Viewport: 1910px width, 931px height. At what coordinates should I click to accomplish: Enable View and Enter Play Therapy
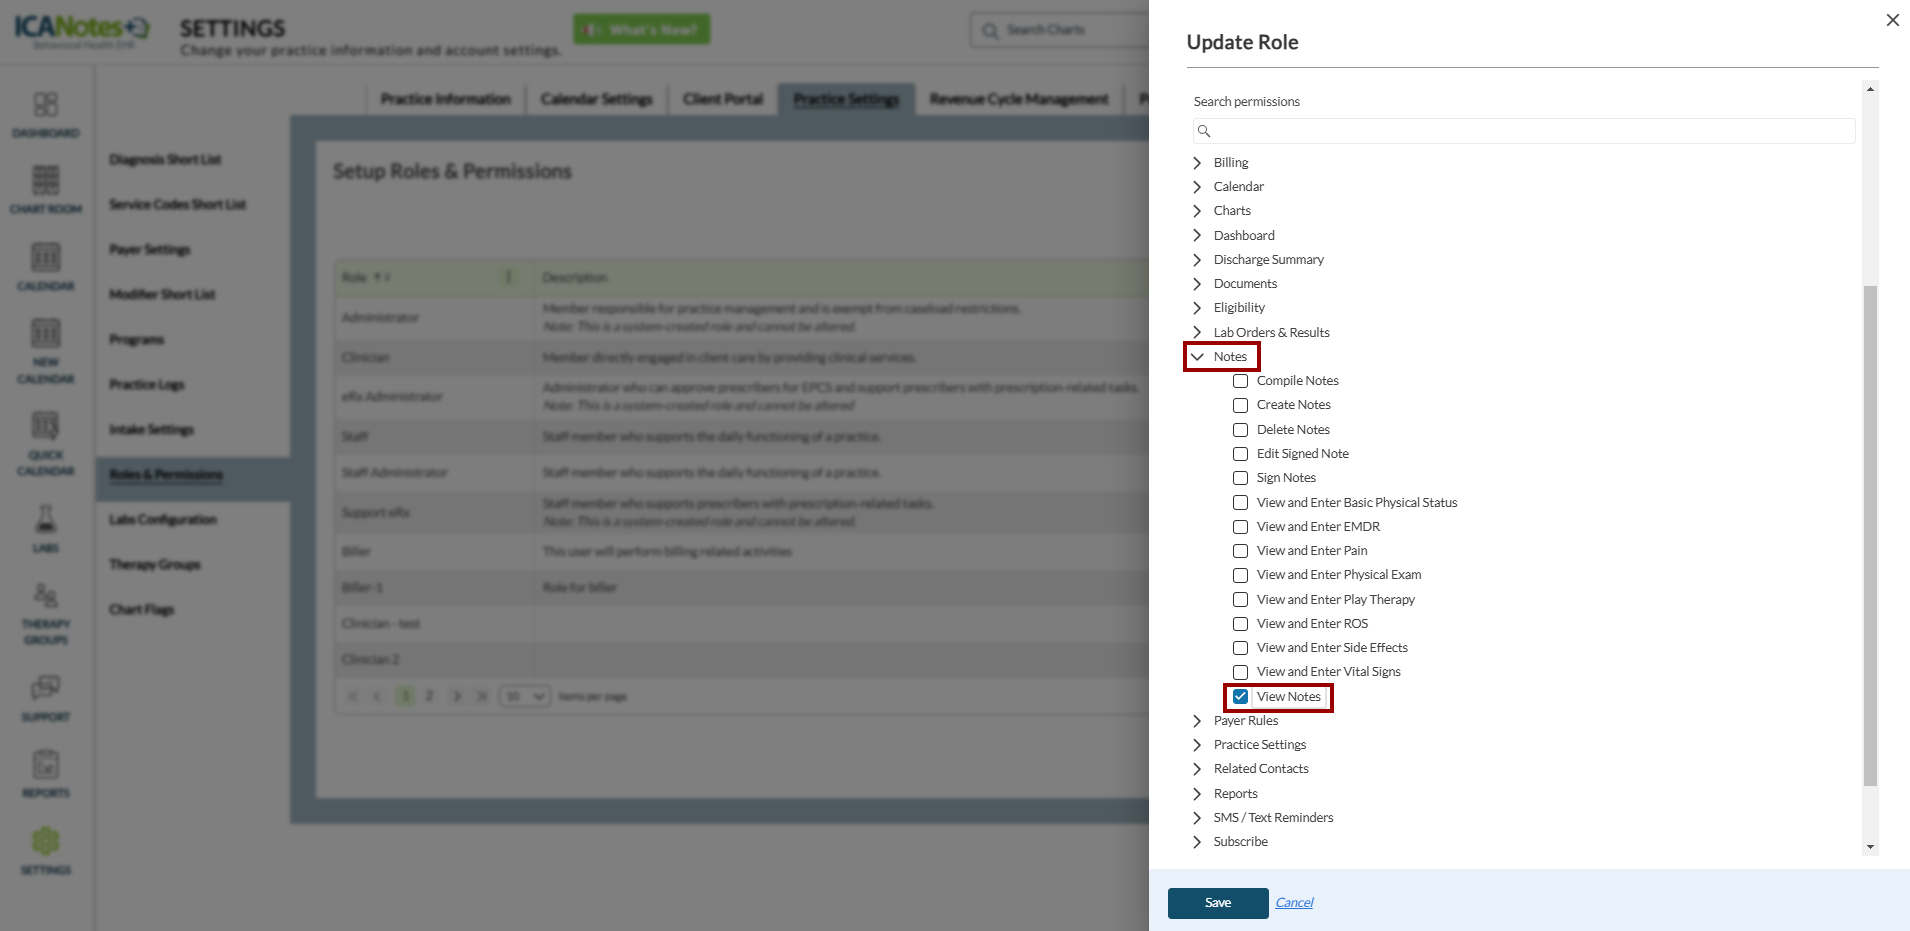pos(1240,600)
